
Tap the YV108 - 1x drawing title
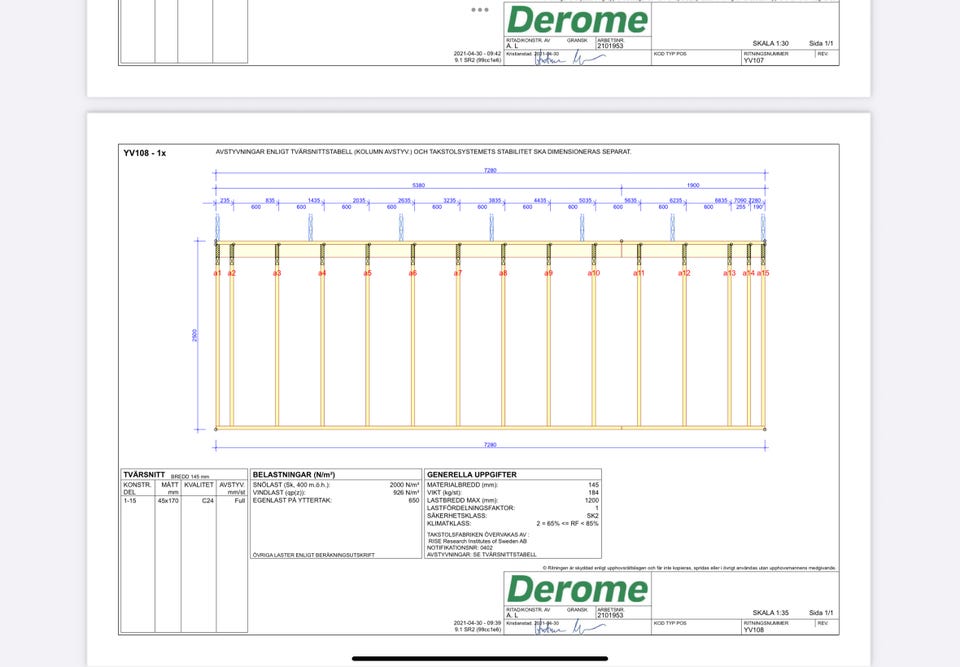(145, 153)
